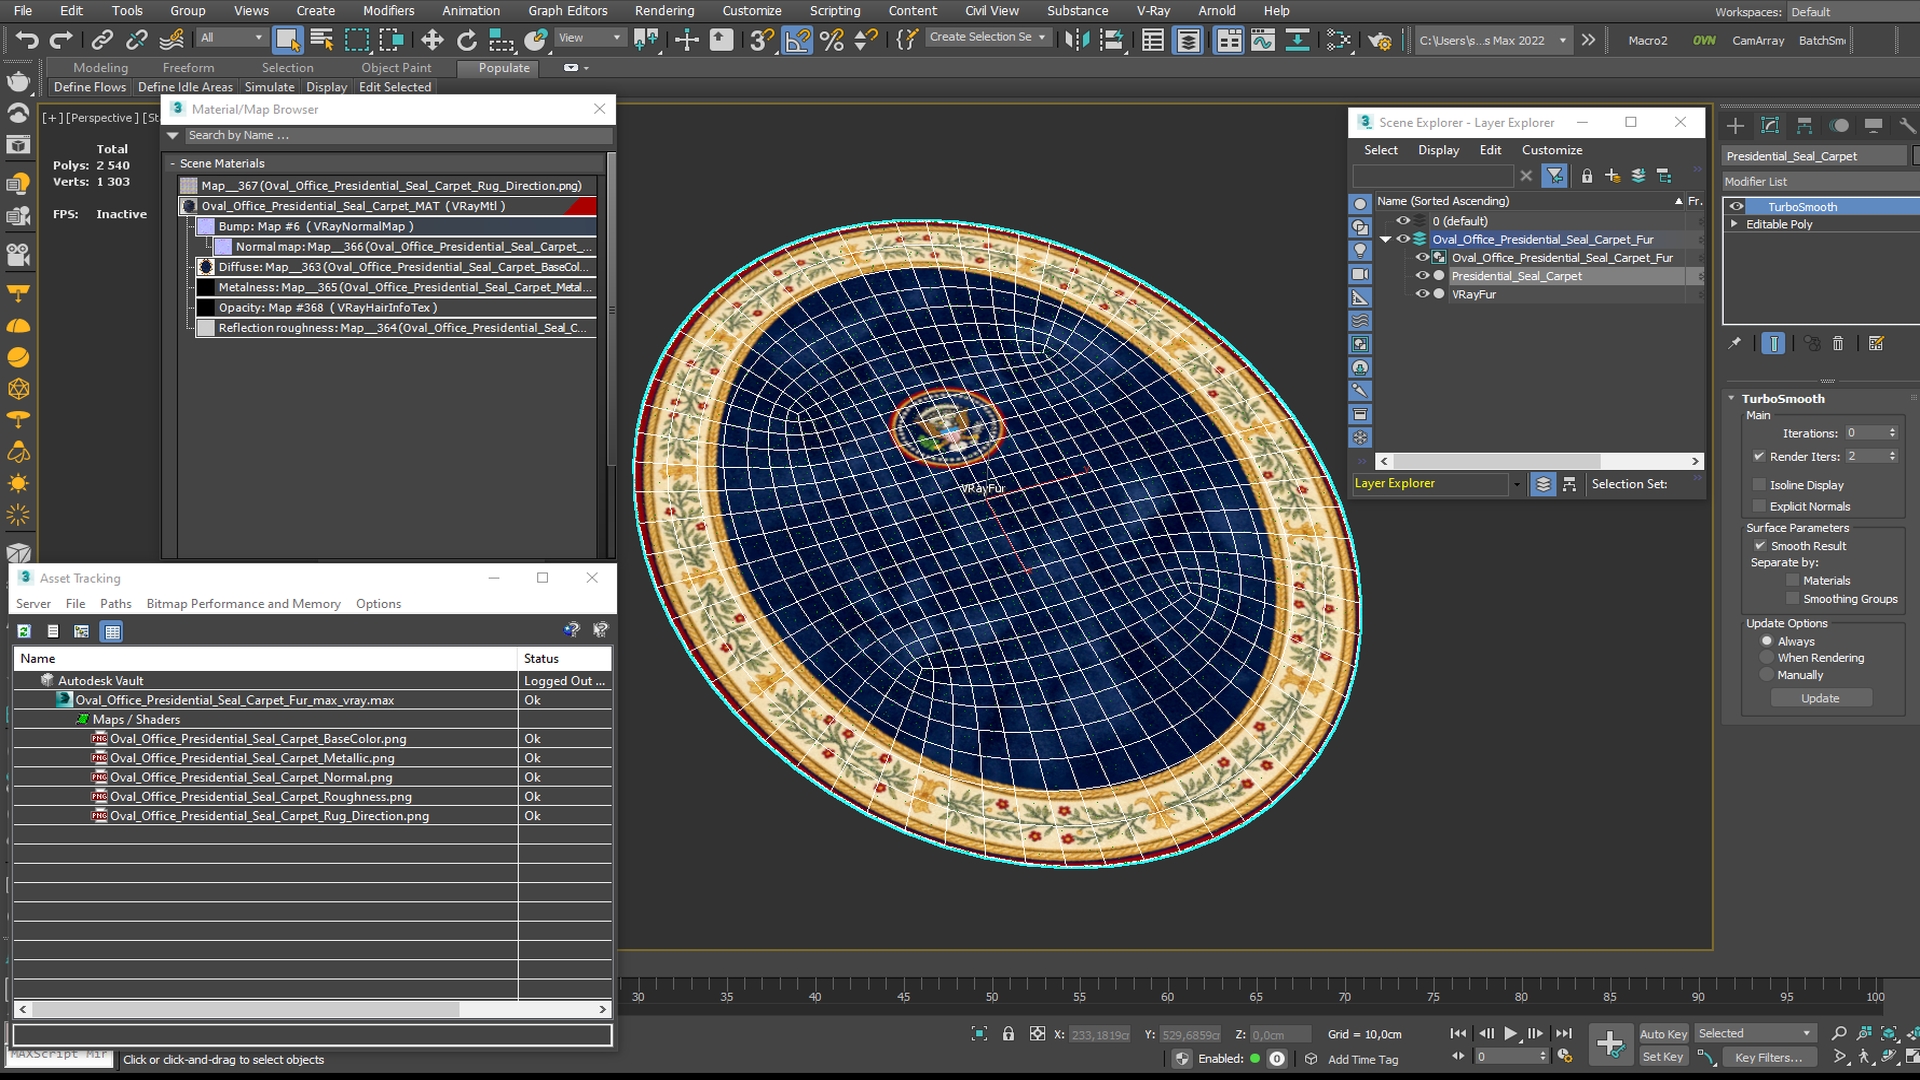The width and height of the screenshot is (1920, 1080).
Task: Open the V-Ray menu
Action: click(1153, 11)
